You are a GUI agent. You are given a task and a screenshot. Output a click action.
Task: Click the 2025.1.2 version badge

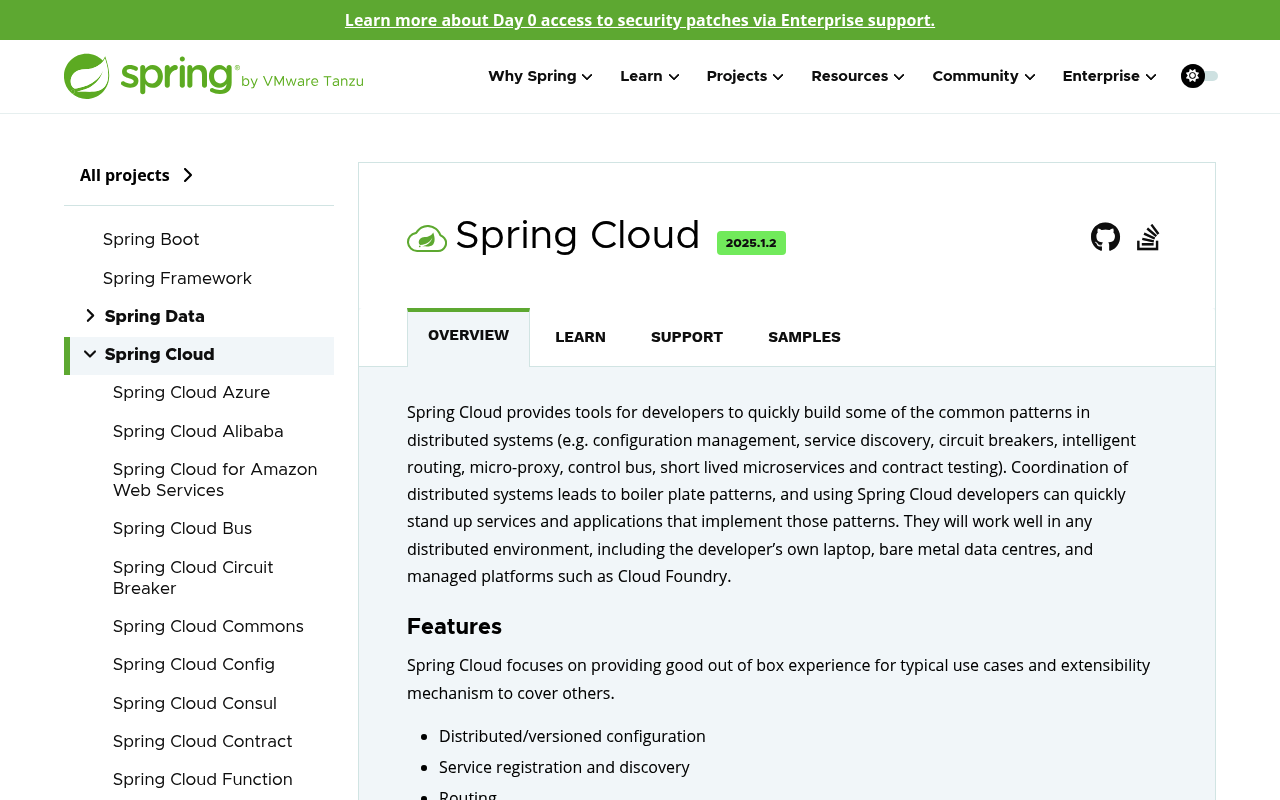[751, 243]
